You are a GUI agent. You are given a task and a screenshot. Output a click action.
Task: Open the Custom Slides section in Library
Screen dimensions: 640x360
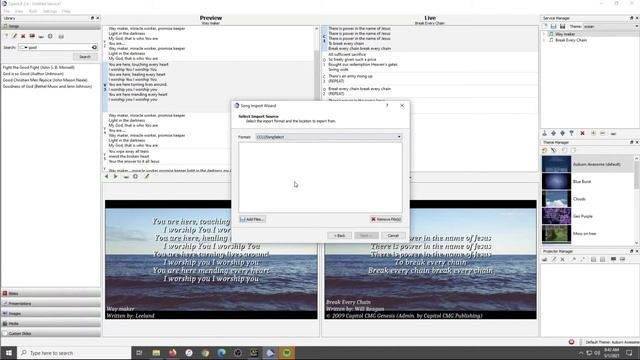point(51,333)
